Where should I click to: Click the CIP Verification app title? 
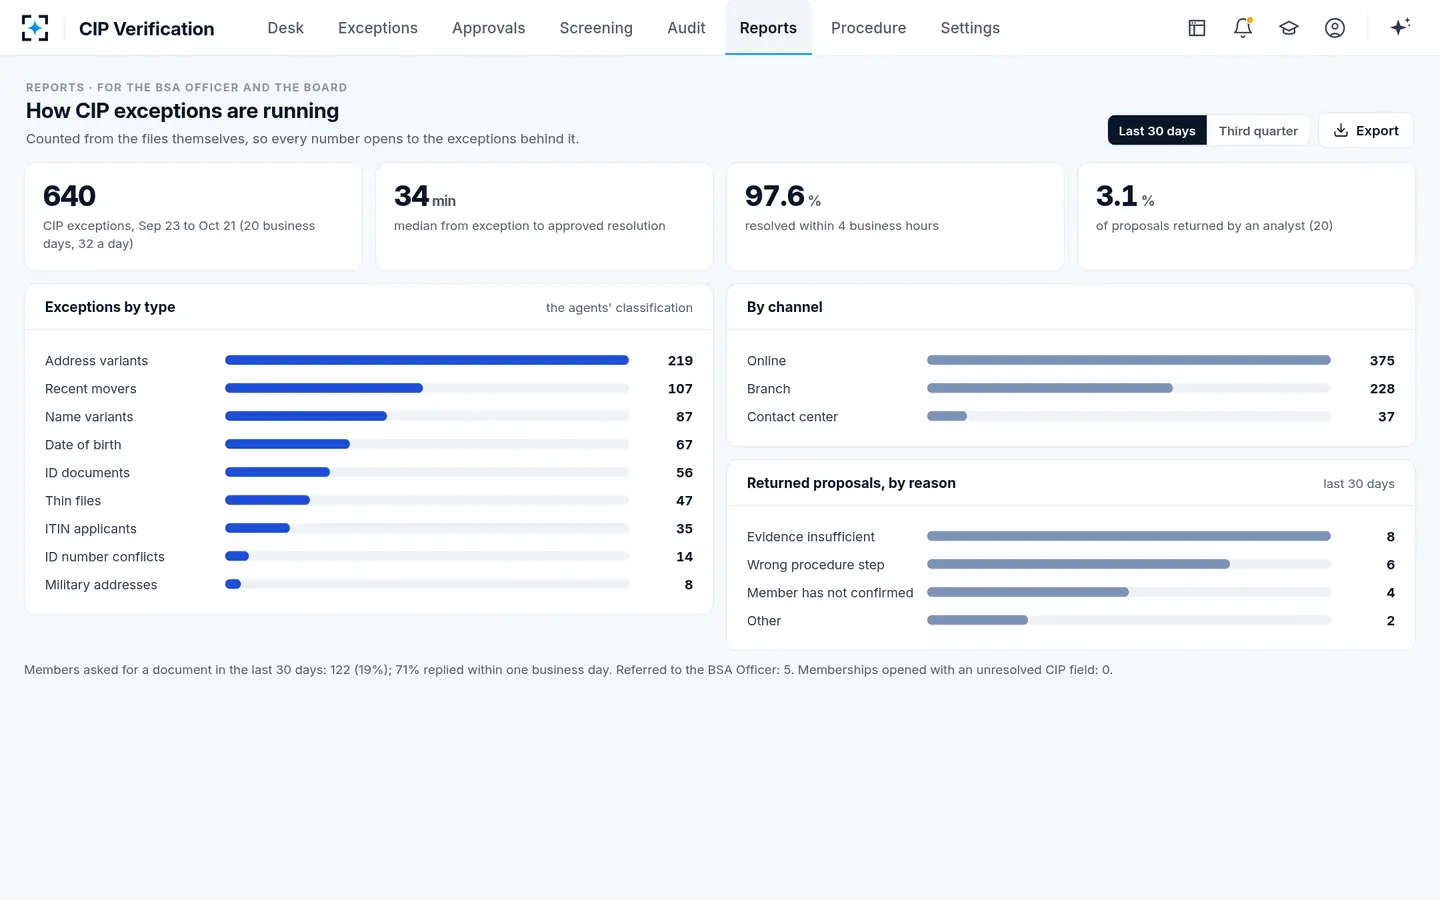pyautogui.click(x=147, y=29)
